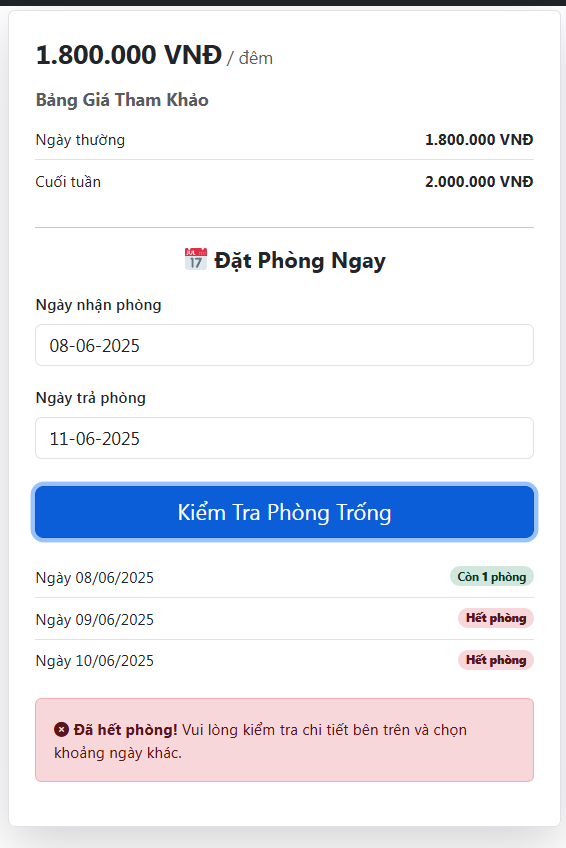Select the Ngày 08/06/2025 availability row
Image resolution: width=566 pixels, height=848 pixels.
pyautogui.click(x=284, y=577)
